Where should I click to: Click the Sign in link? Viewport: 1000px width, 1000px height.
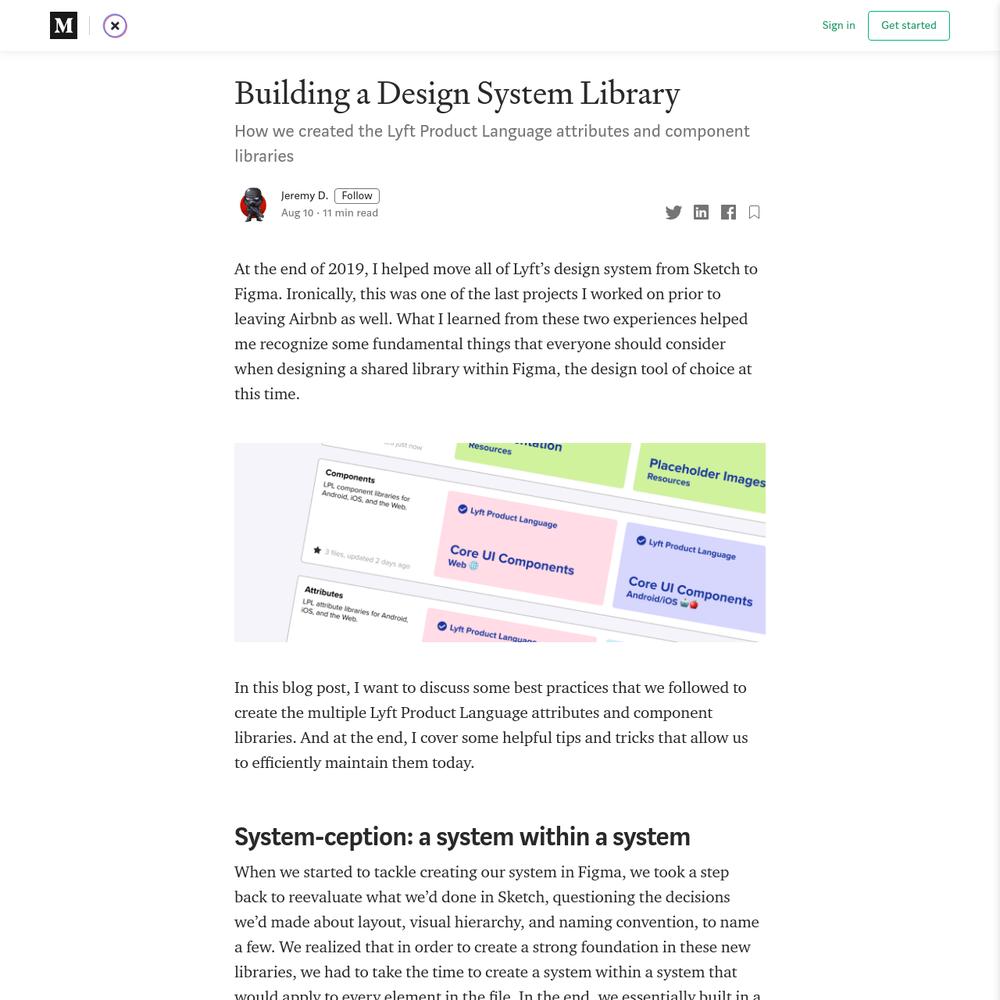click(x=838, y=26)
